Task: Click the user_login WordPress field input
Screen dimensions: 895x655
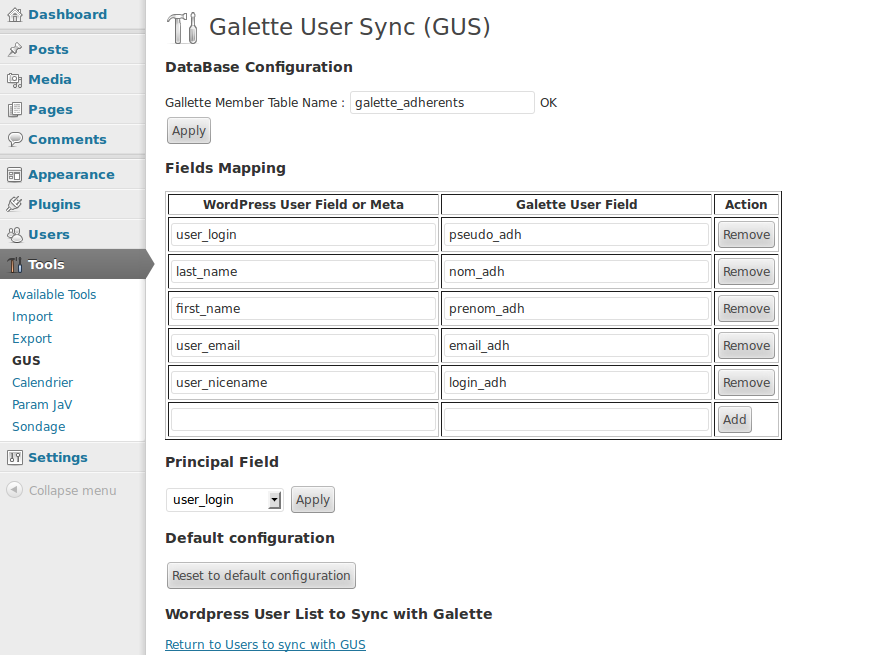Action: click(x=303, y=234)
